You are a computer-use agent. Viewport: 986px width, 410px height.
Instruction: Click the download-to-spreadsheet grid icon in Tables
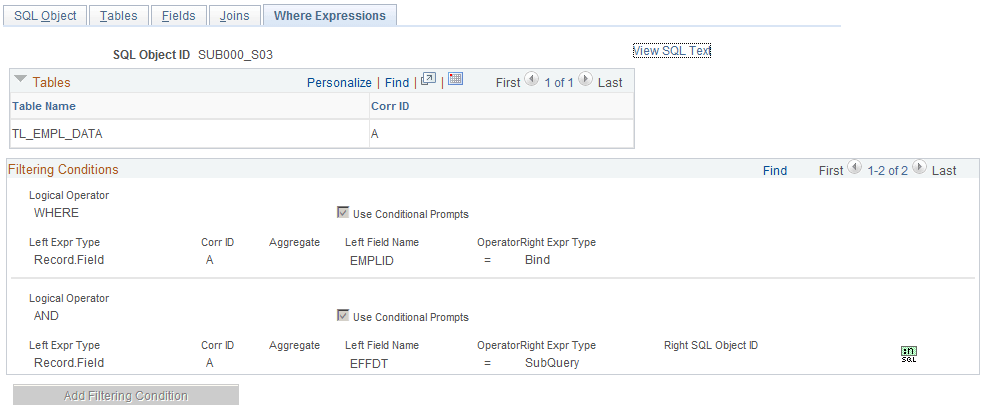pyautogui.click(x=455, y=80)
